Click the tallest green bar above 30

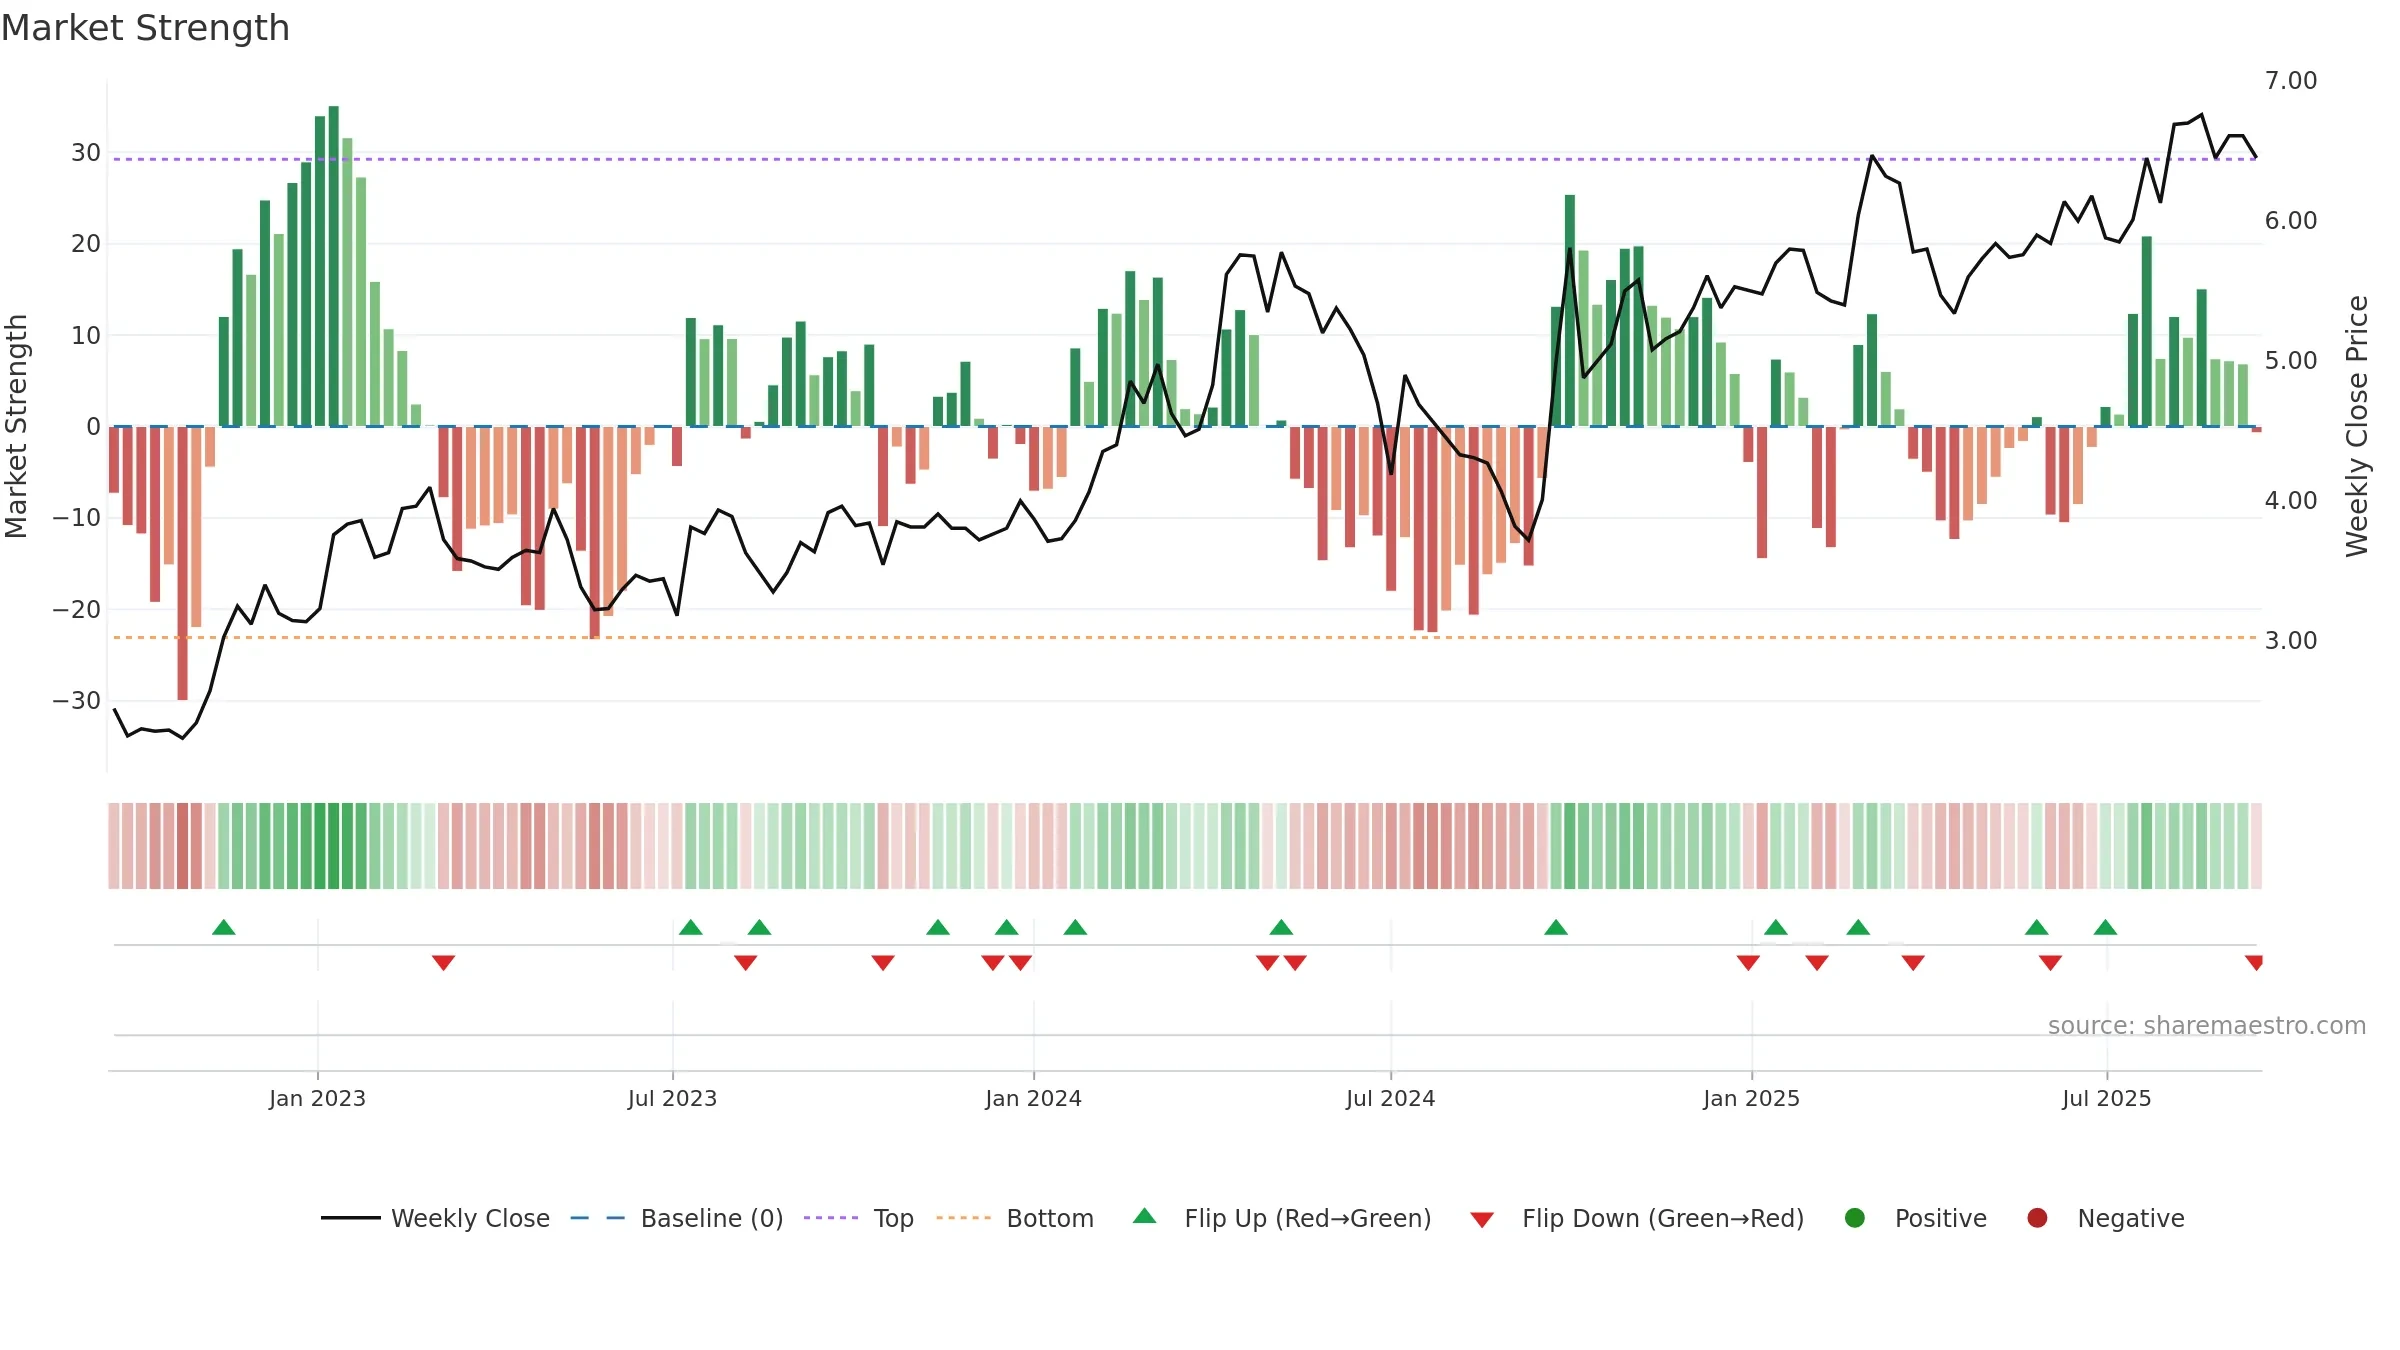[334, 266]
